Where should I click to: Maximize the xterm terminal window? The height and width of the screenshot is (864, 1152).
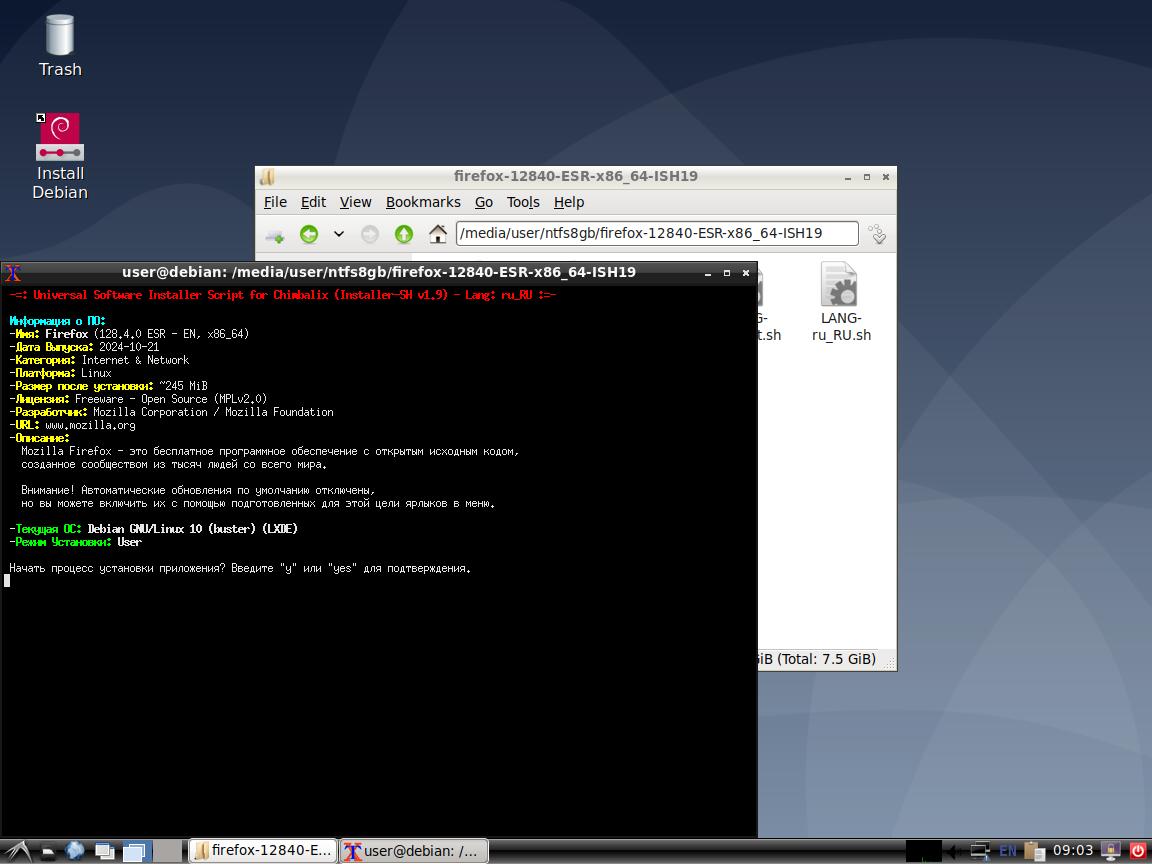727,273
